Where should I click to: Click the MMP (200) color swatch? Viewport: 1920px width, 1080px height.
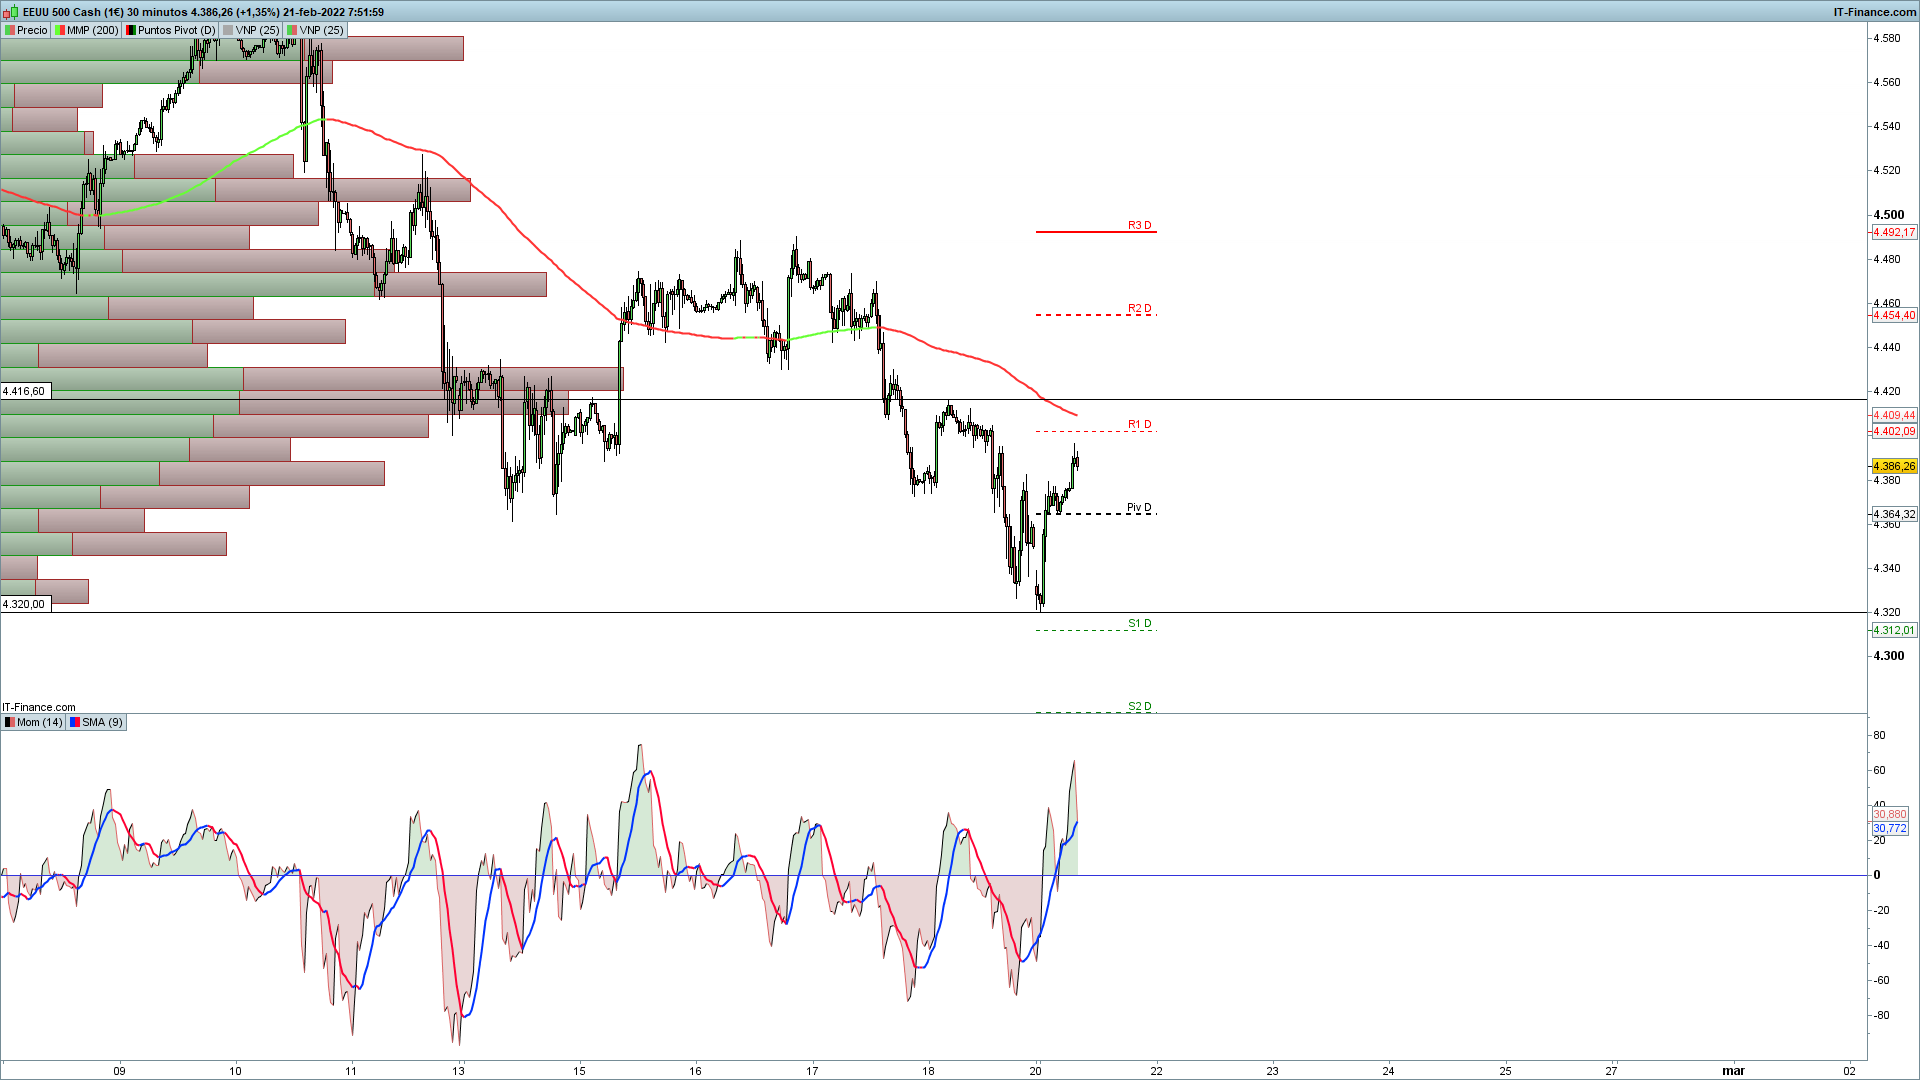pos(60,30)
